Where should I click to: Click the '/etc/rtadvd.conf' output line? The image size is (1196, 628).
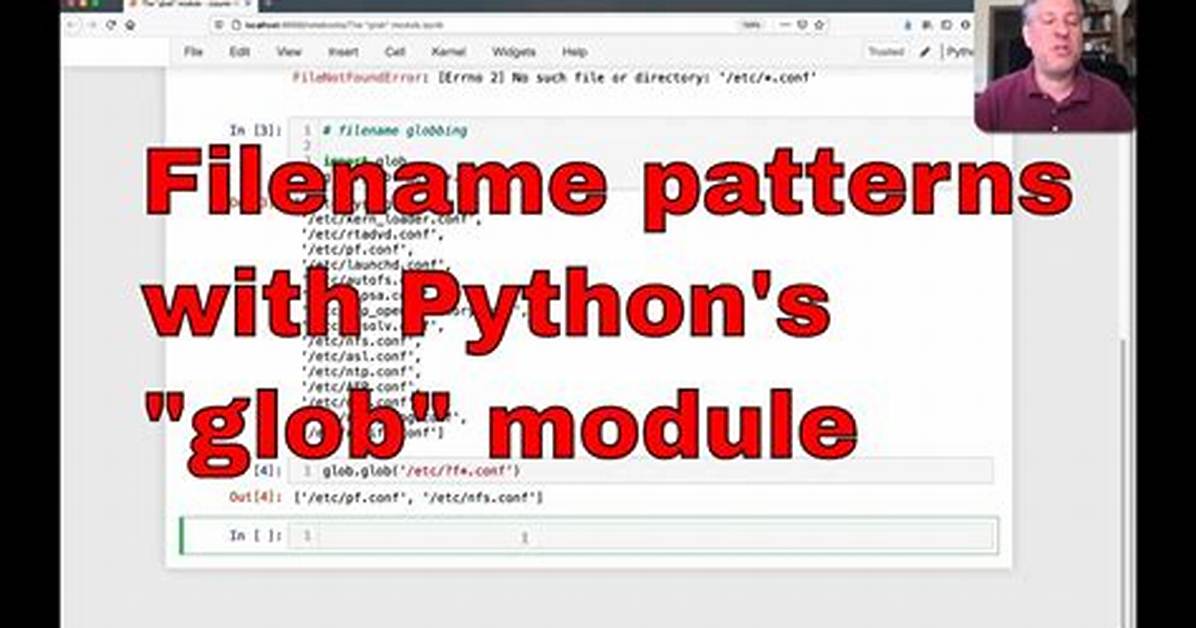point(372,234)
